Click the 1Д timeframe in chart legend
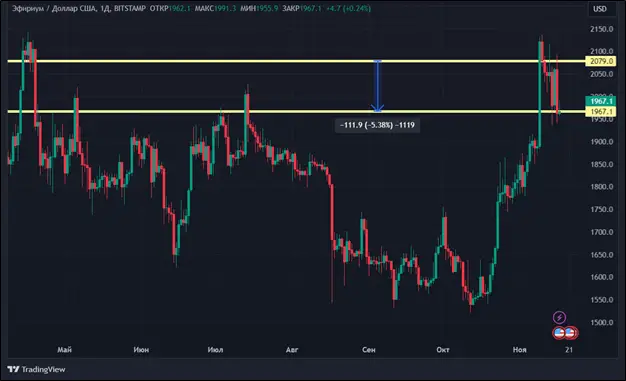 [x=105, y=8]
